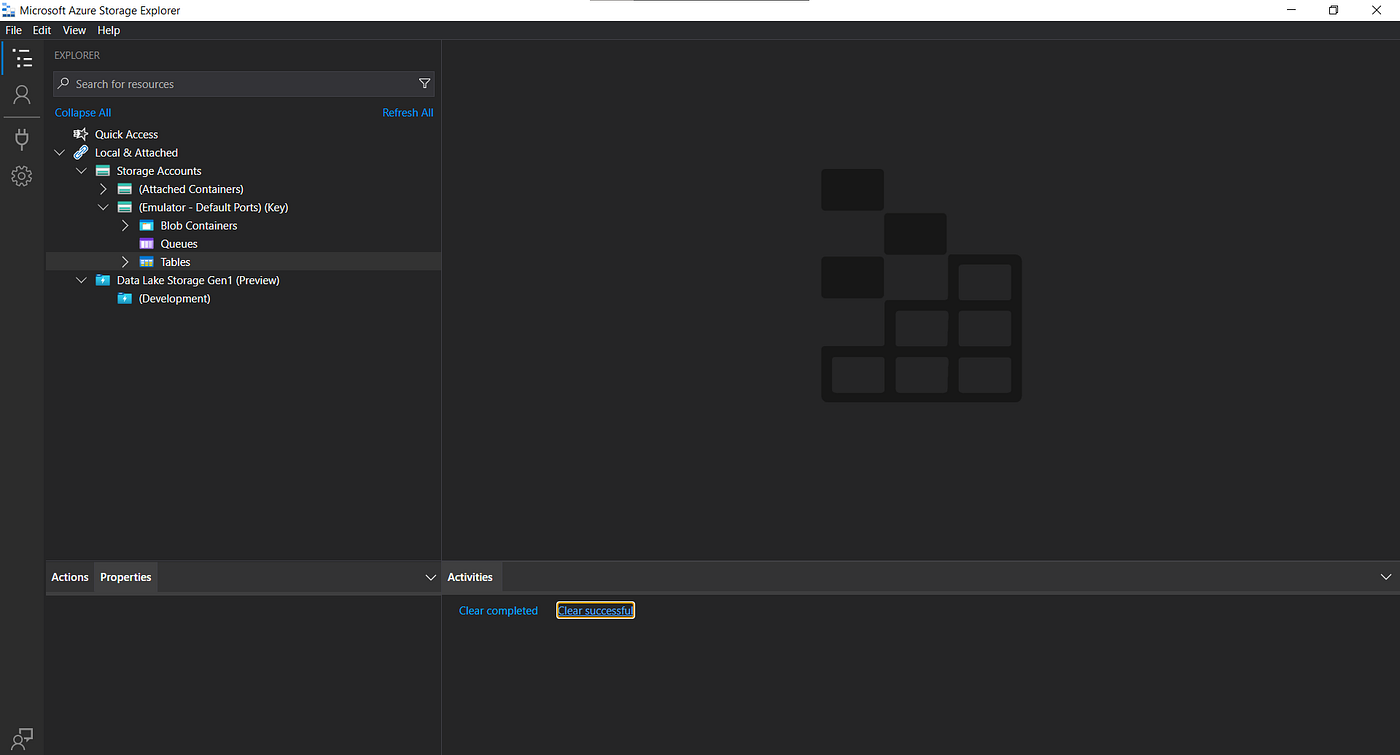Collapse the Data Lake Storage Gen1 node
Image resolution: width=1400 pixels, height=755 pixels.
point(82,280)
